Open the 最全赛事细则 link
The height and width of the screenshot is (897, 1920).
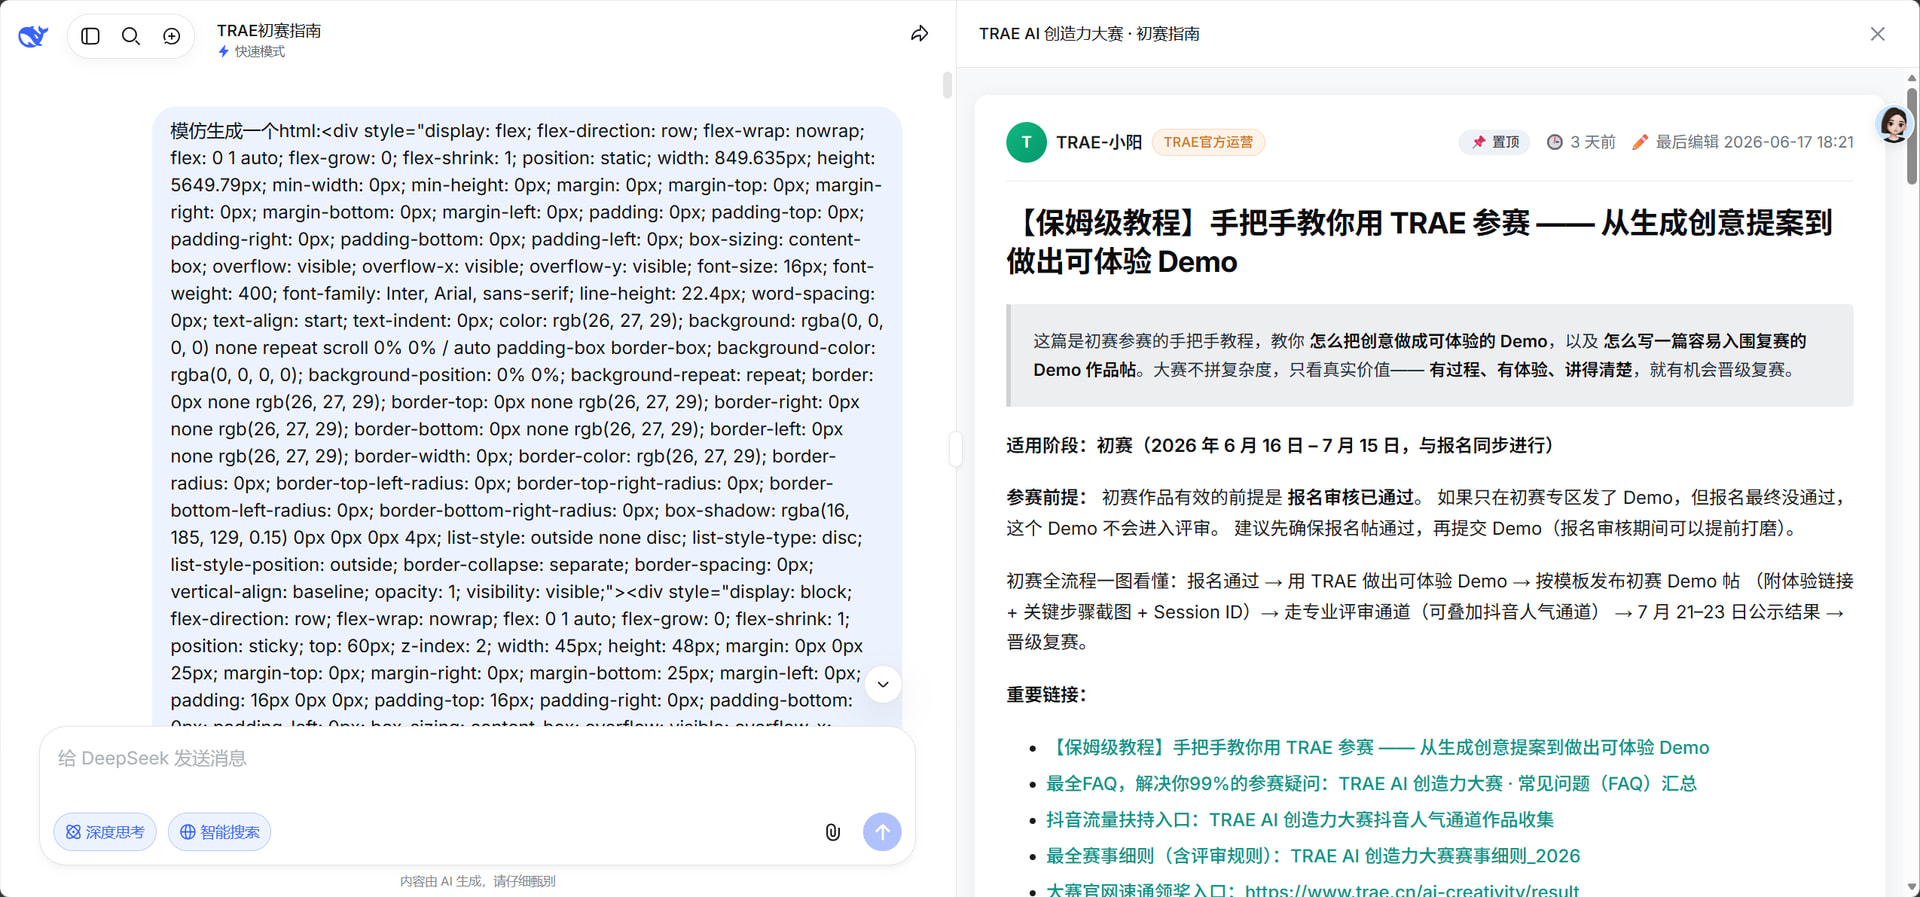[1313, 856]
